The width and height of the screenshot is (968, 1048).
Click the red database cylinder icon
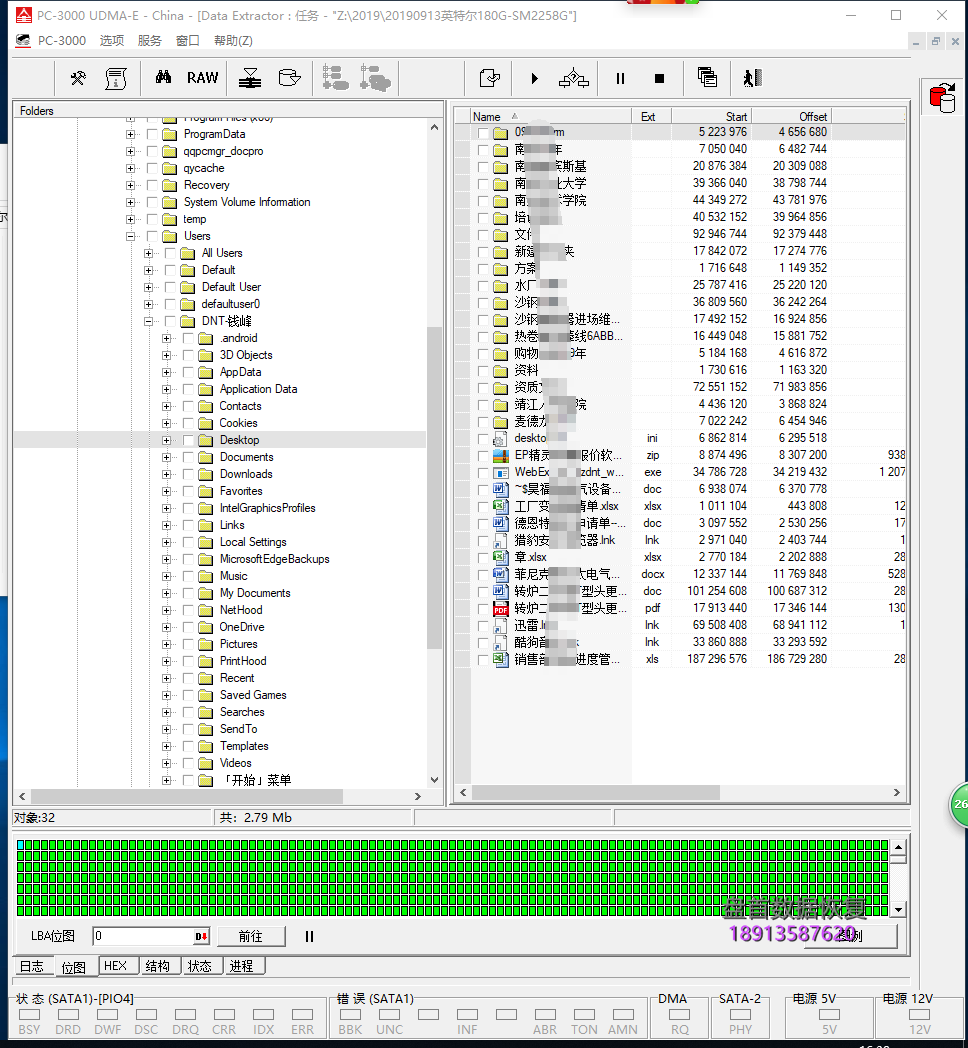pyautogui.click(x=941, y=98)
